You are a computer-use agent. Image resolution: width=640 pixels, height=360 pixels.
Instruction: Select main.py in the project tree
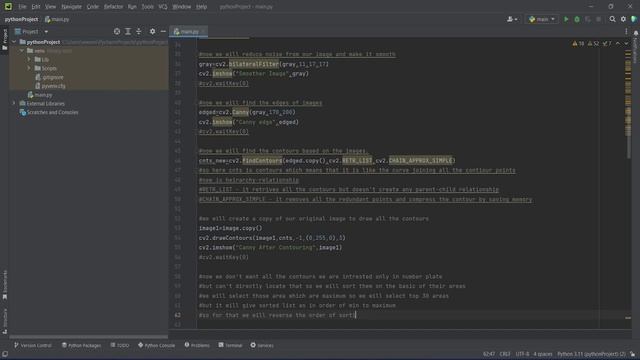click(40, 95)
